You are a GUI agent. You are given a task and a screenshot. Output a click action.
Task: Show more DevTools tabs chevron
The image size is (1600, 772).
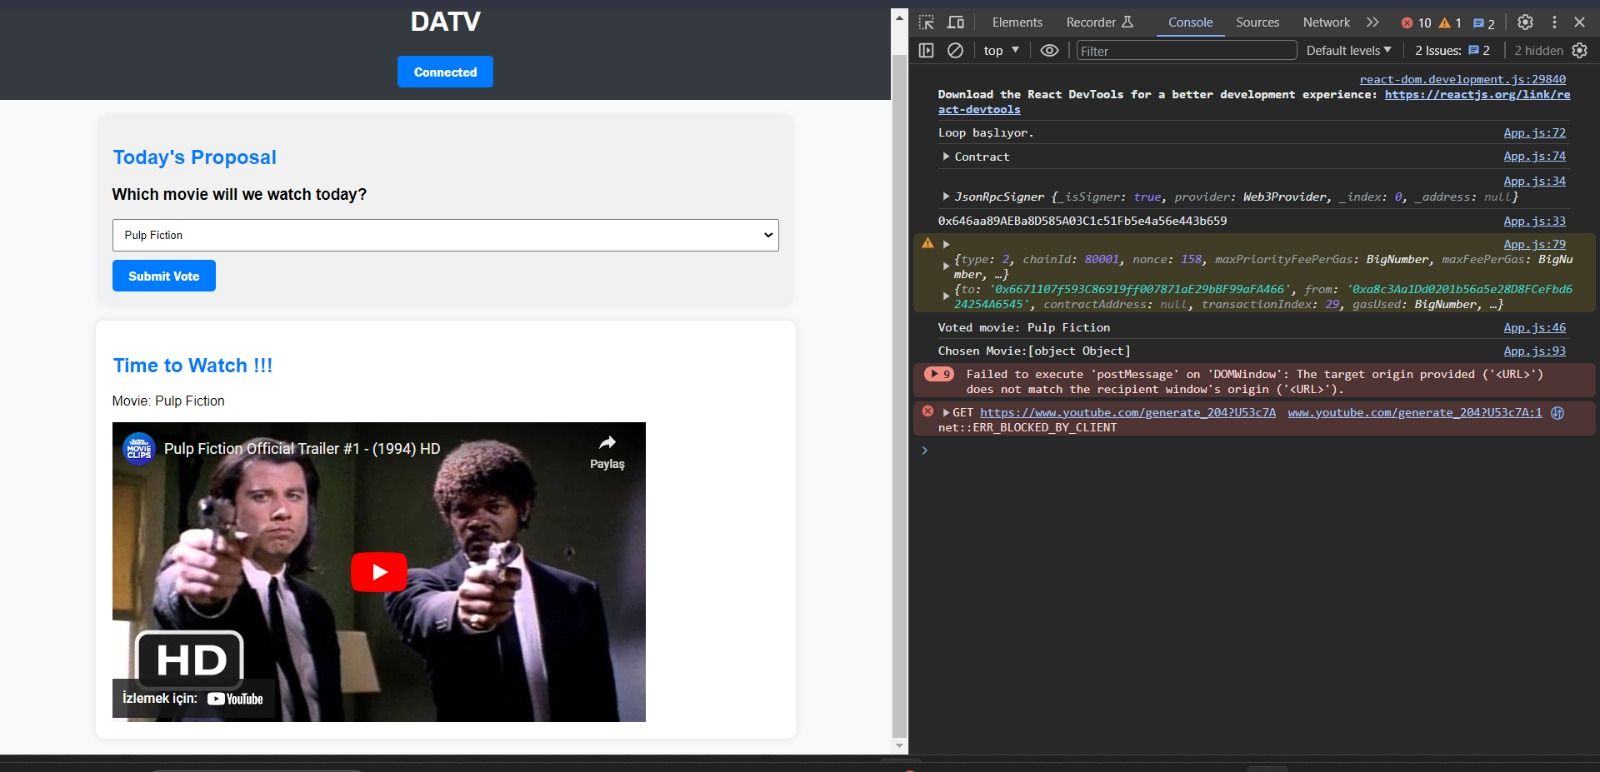click(1373, 22)
